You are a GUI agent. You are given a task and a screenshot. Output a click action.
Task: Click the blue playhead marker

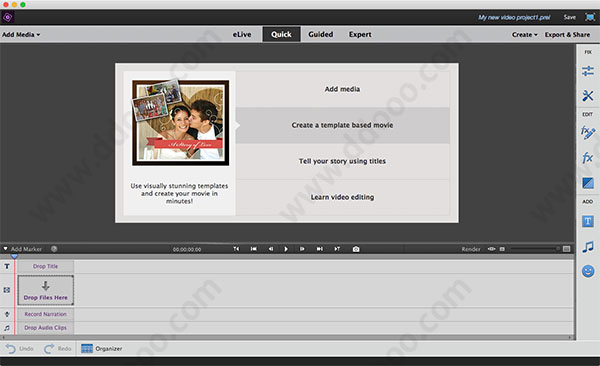pyautogui.click(x=14, y=257)
